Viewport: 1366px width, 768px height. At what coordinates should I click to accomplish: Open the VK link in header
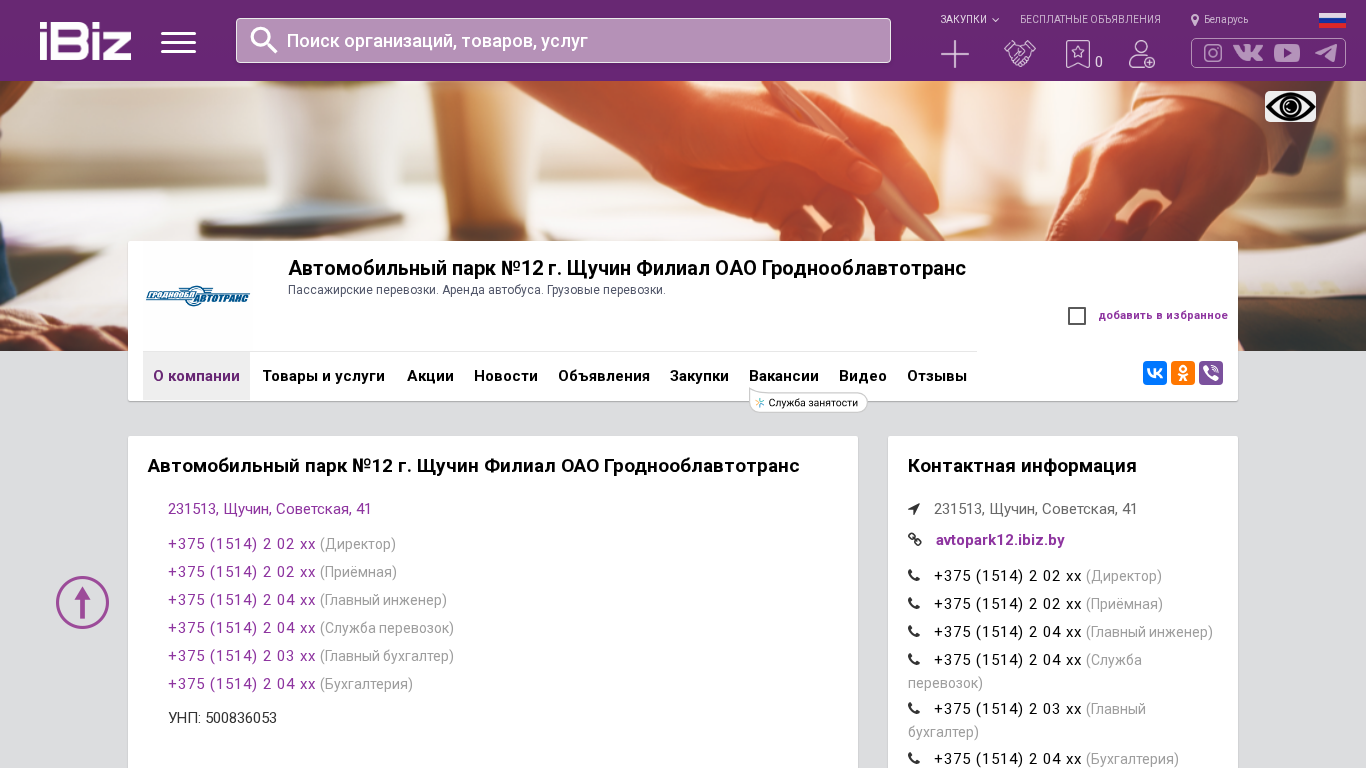coord(1248,53)
